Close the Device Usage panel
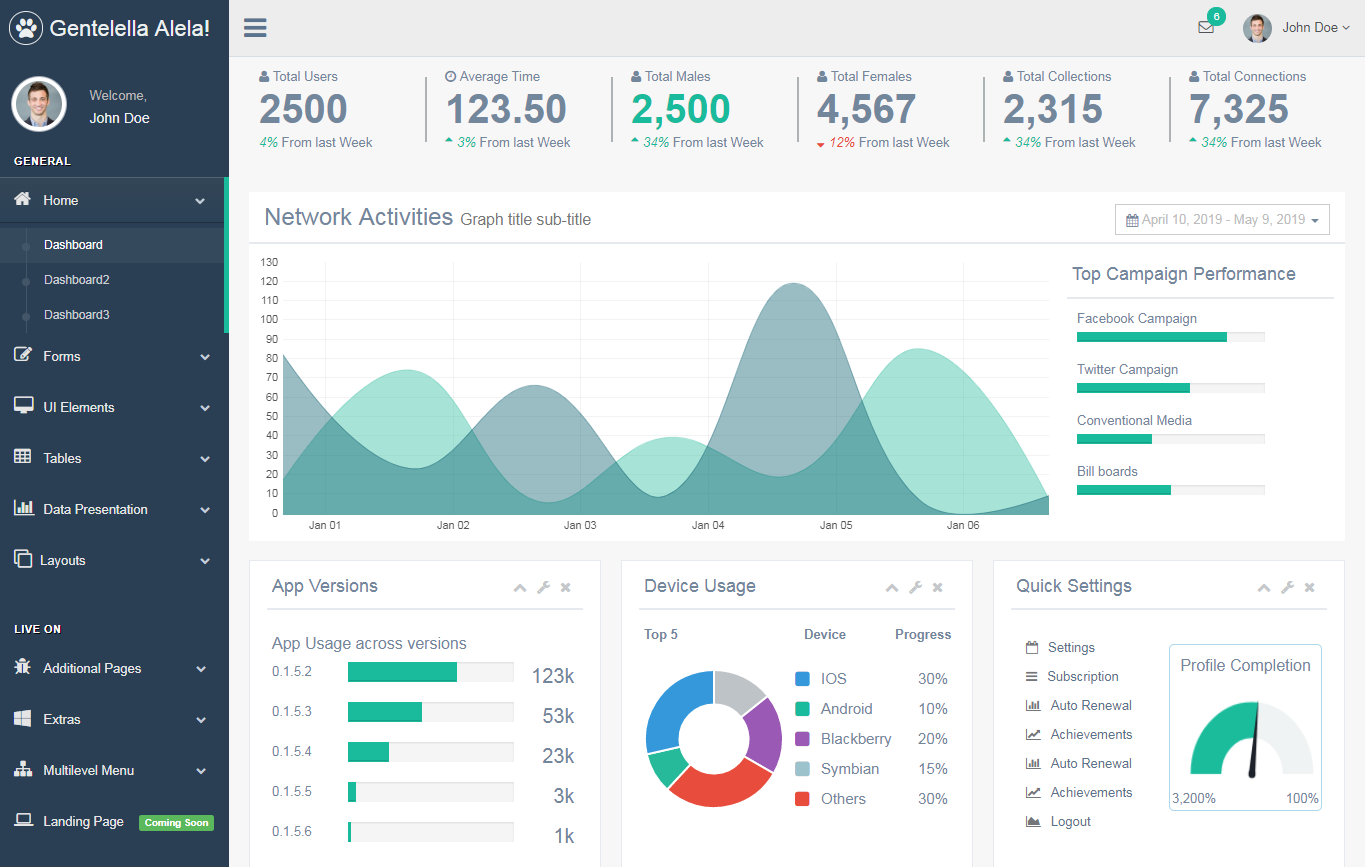 (x=937, y=588)
